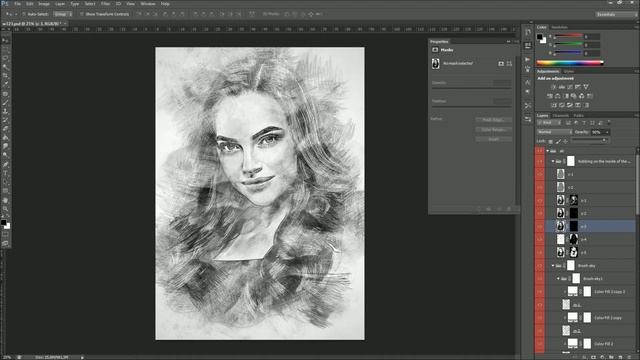Screen dimensions: 640x360
Task: Toggle visibility of Brush sky1 group
Action: 540,279
